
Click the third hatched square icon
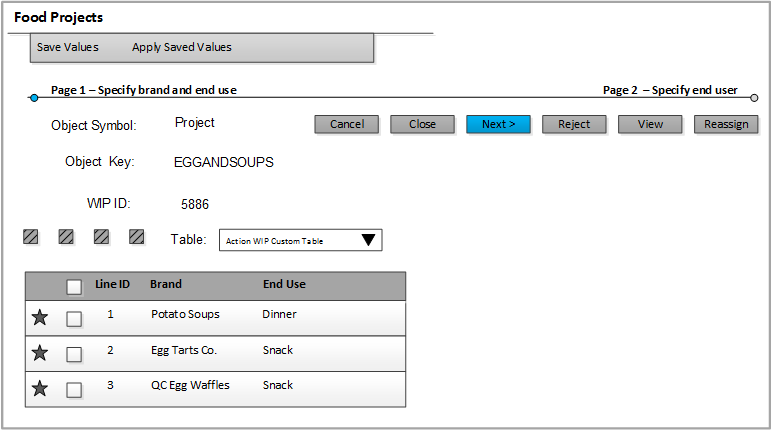(101, 237)
